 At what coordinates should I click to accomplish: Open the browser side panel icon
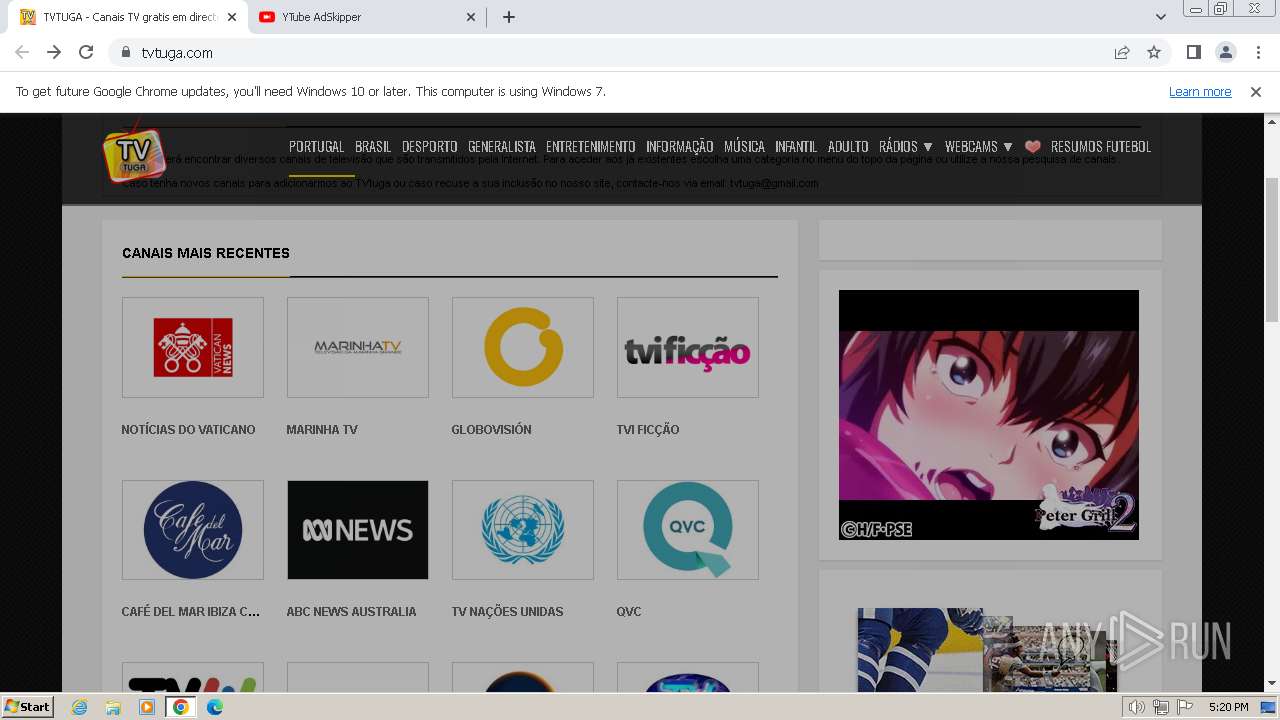pyautogui.click(x=1193, y=52)
